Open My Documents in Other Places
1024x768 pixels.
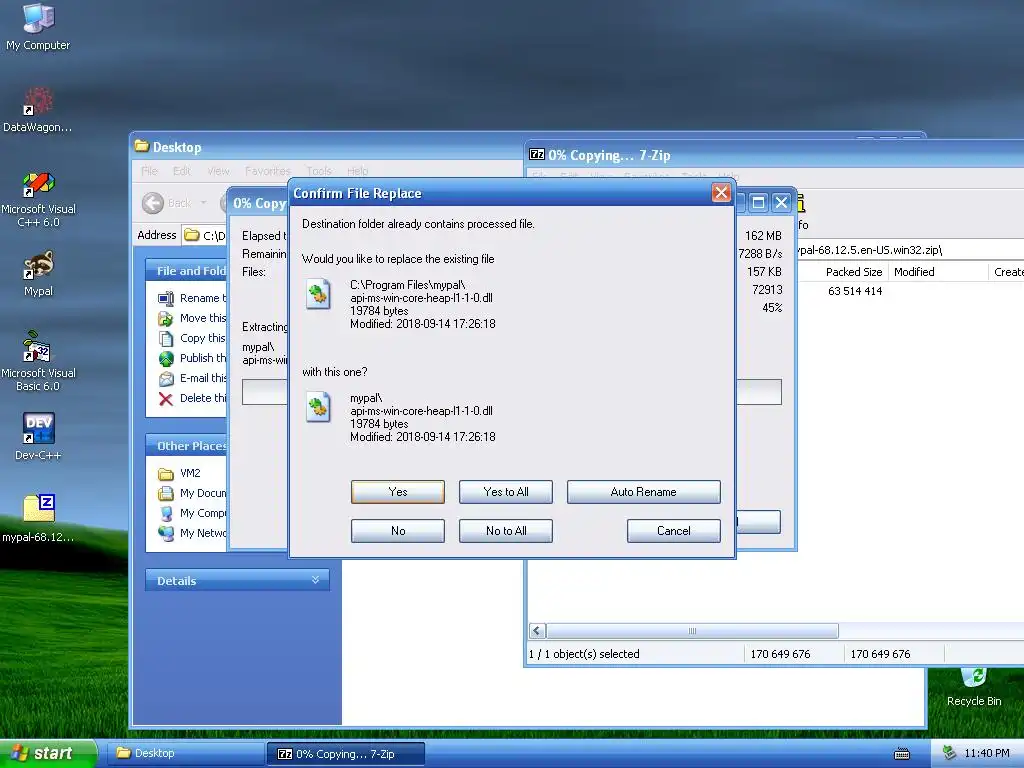coord(192,493)
